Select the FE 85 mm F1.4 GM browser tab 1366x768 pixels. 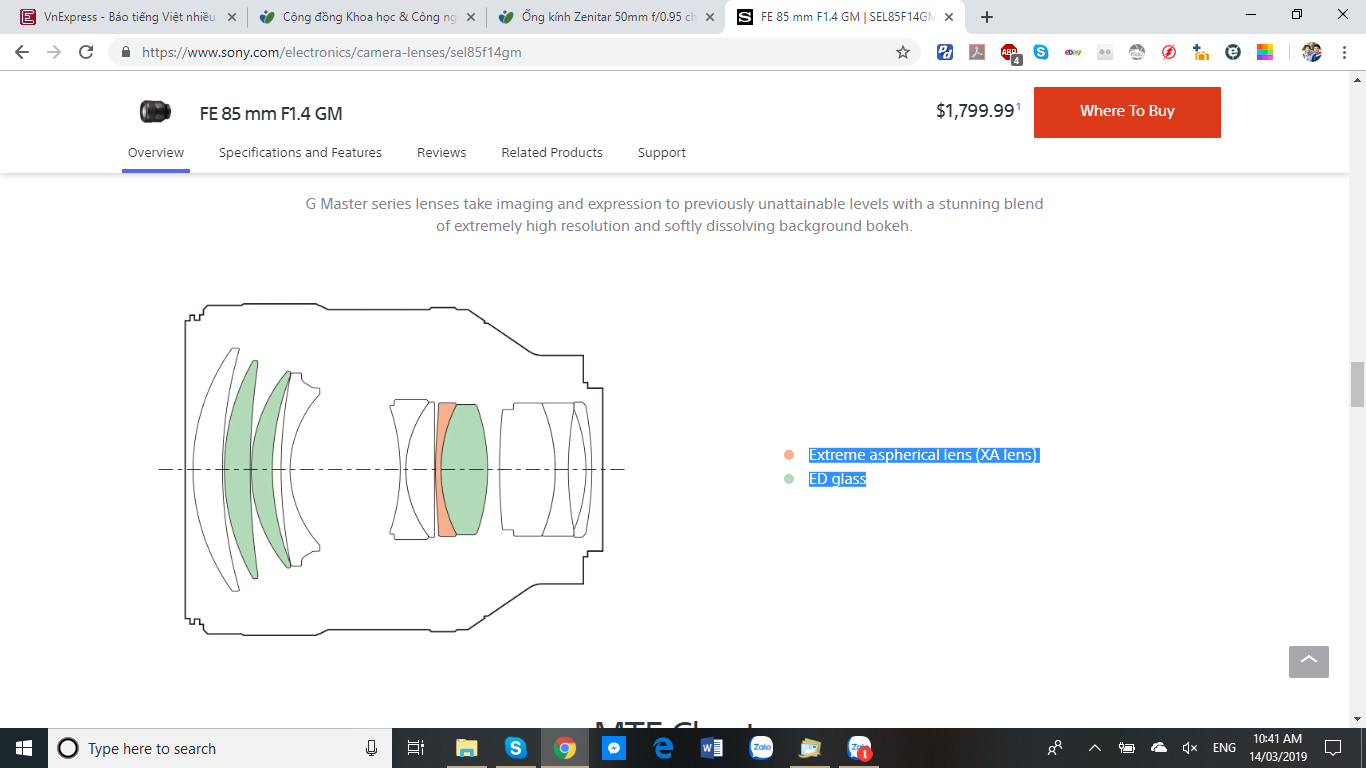pyautogui.click(x=846, y=17)
